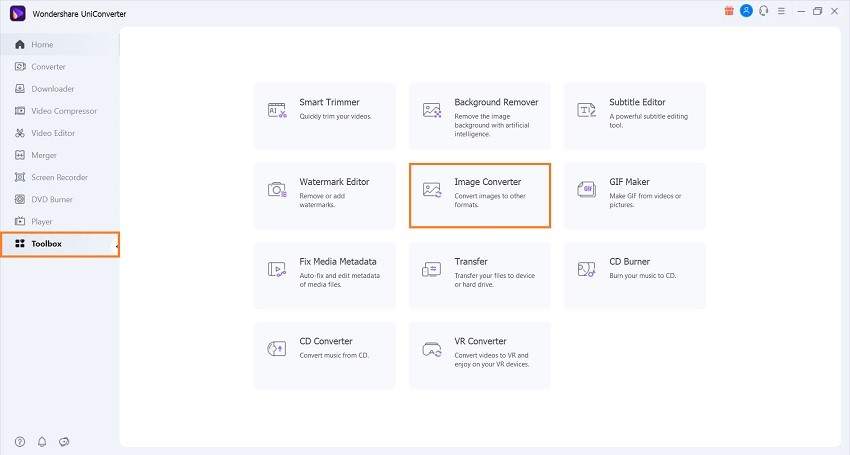Open help via question mark icon
This screenshot has width=850, height=455.
(x=20, y=441)
